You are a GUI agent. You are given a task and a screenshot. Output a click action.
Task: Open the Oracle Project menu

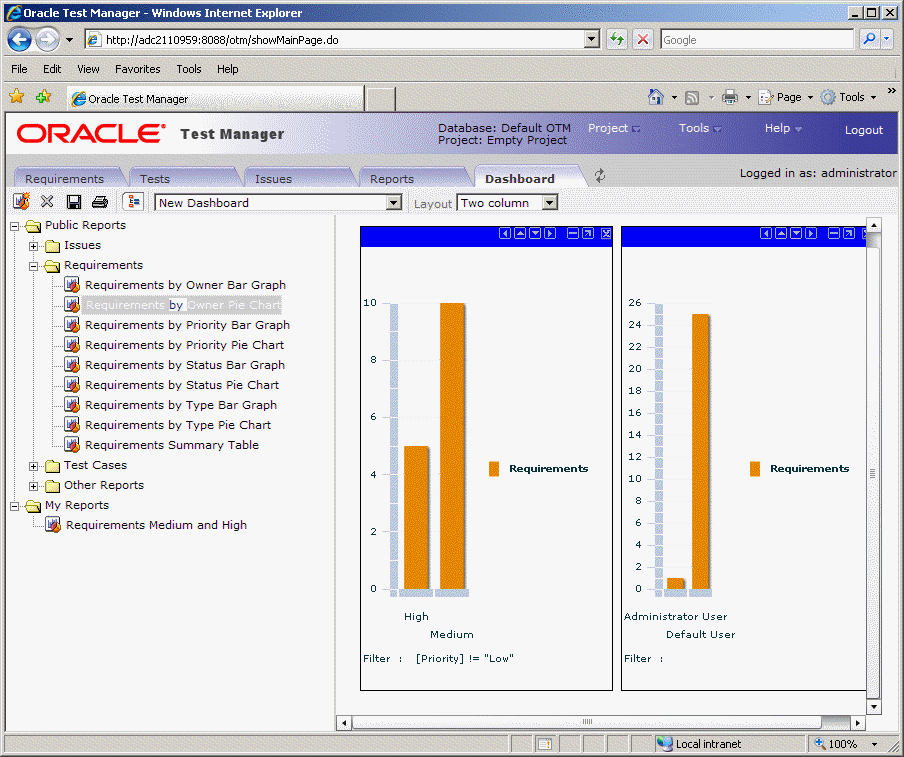coord(613,128)
